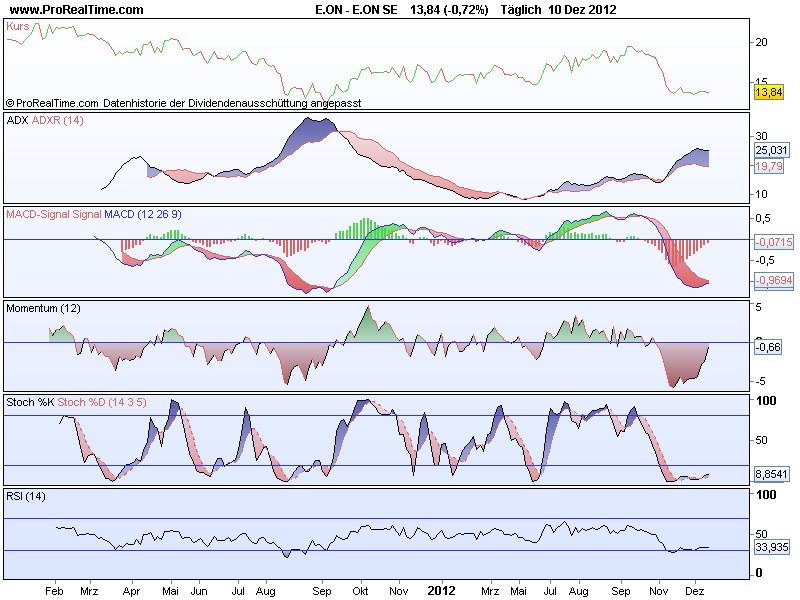Click the Okt marker on time axis
This screenshot has width=800, height=600.
[x=360, y=591]
